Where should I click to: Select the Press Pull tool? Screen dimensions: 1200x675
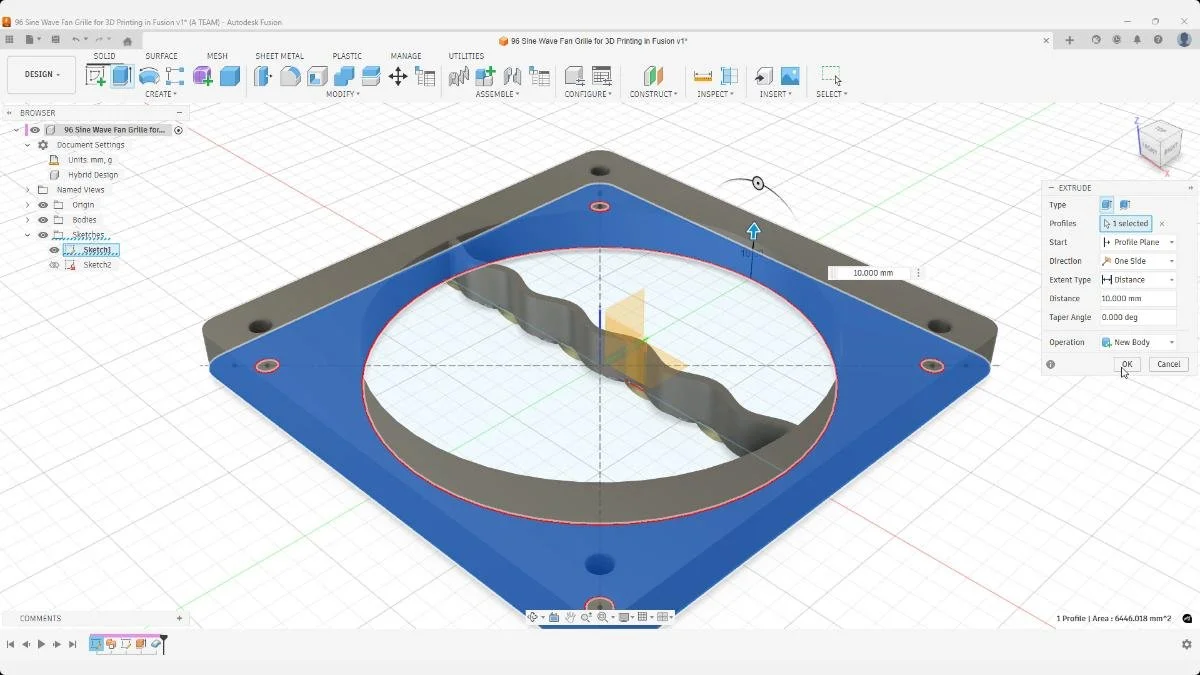click(x=263, y=76)
